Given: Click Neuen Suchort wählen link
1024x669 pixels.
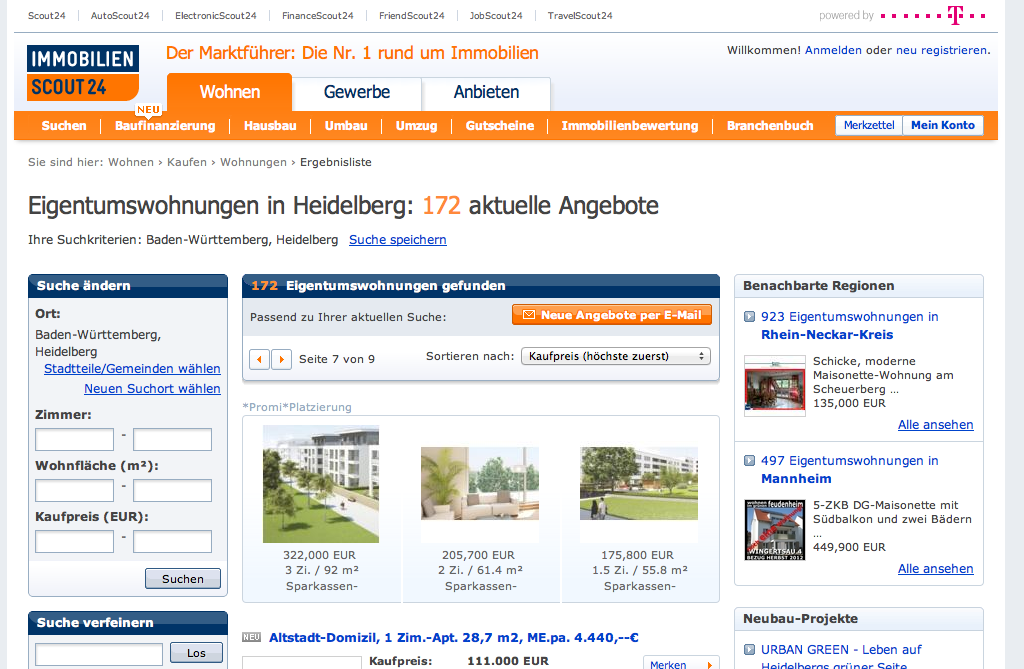Looking at the screenshot, I should [x=152, y=388].
